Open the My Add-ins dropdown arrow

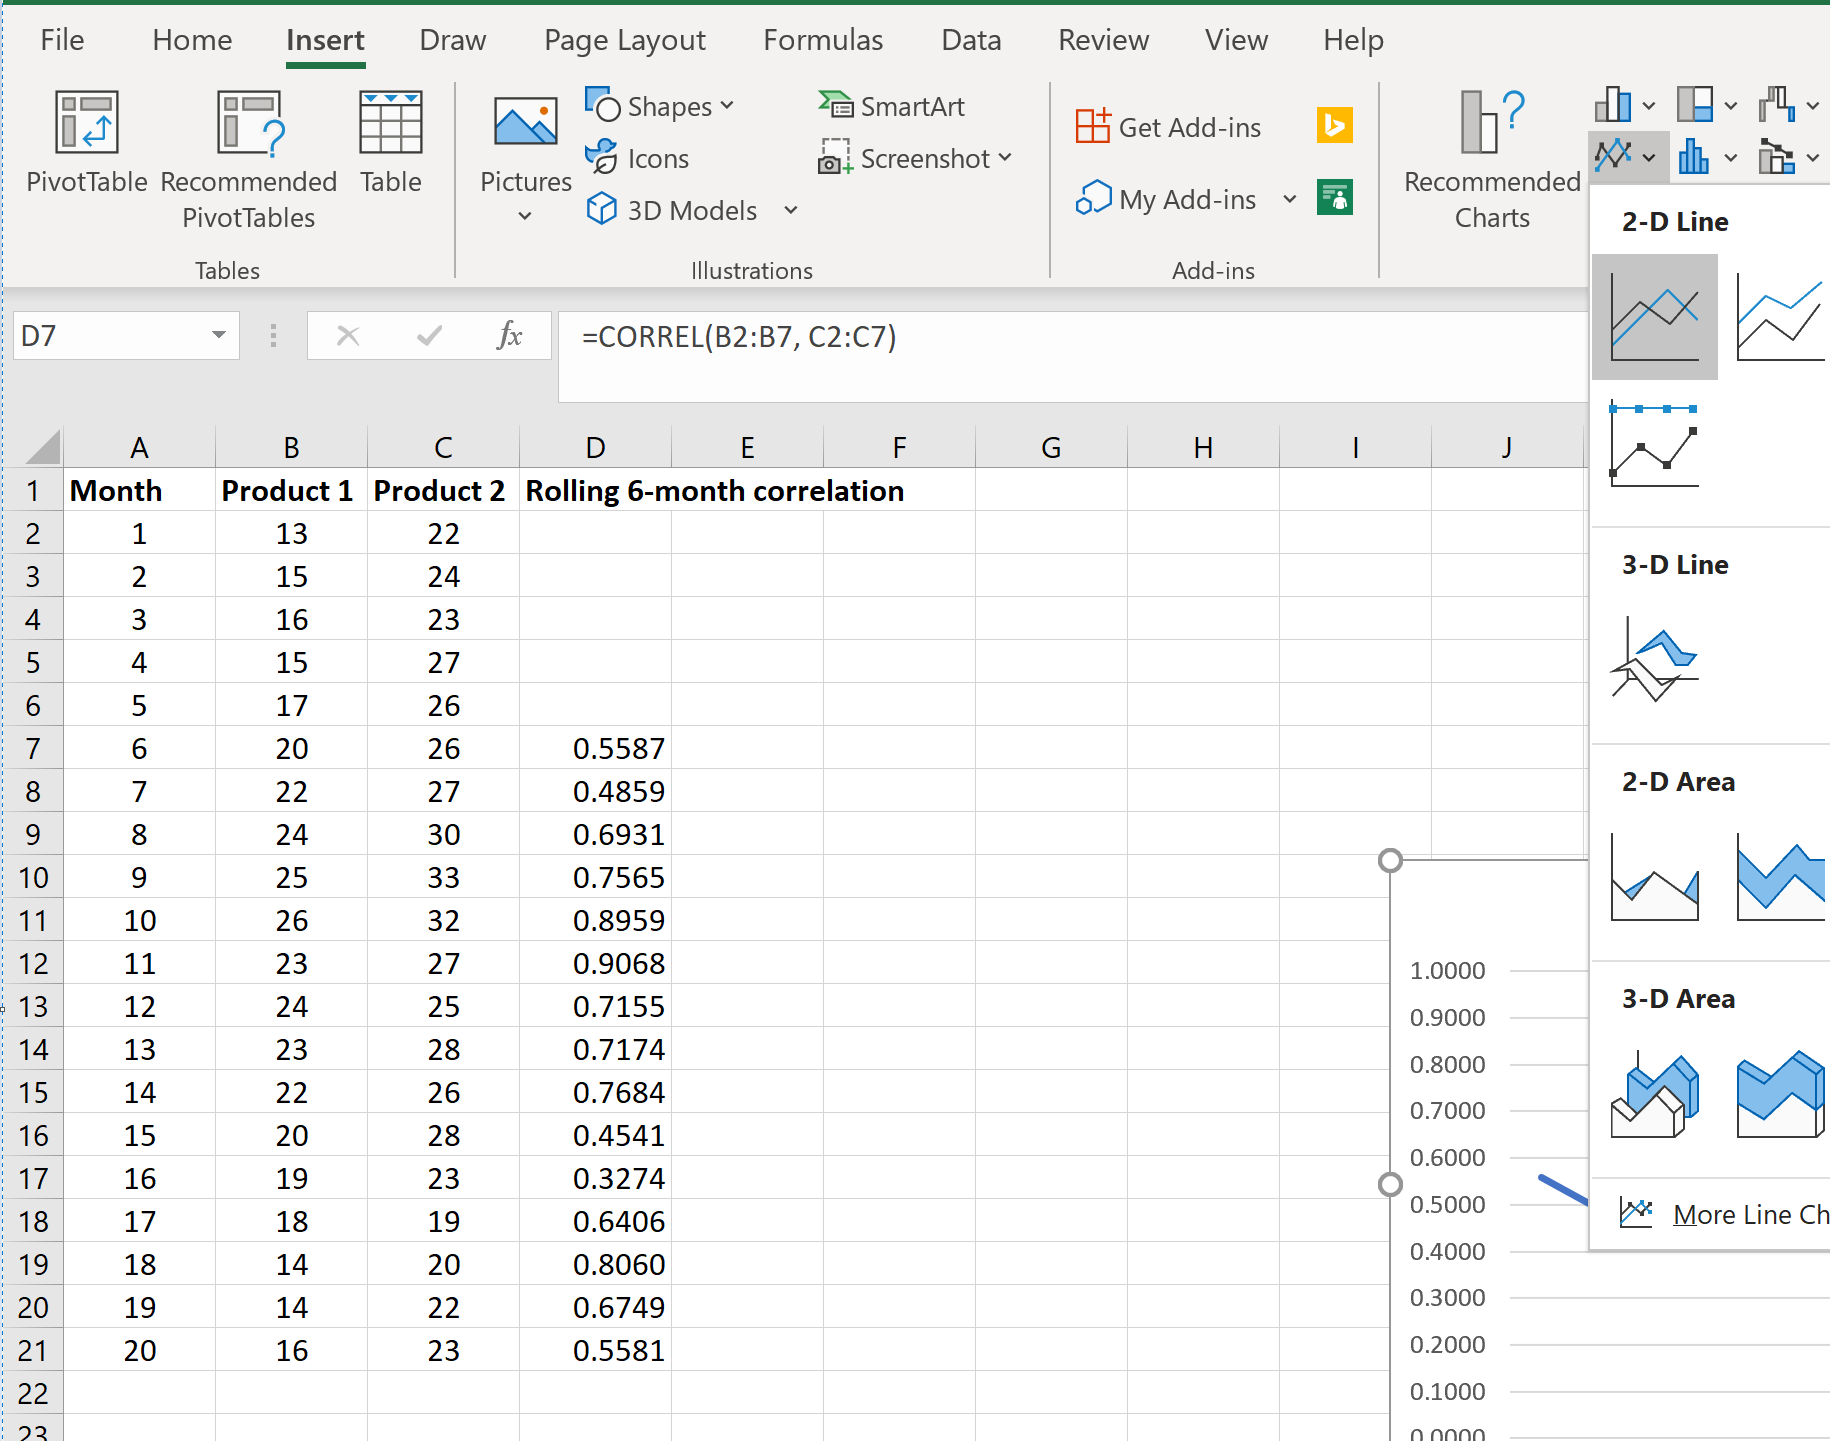[1289, 199]
